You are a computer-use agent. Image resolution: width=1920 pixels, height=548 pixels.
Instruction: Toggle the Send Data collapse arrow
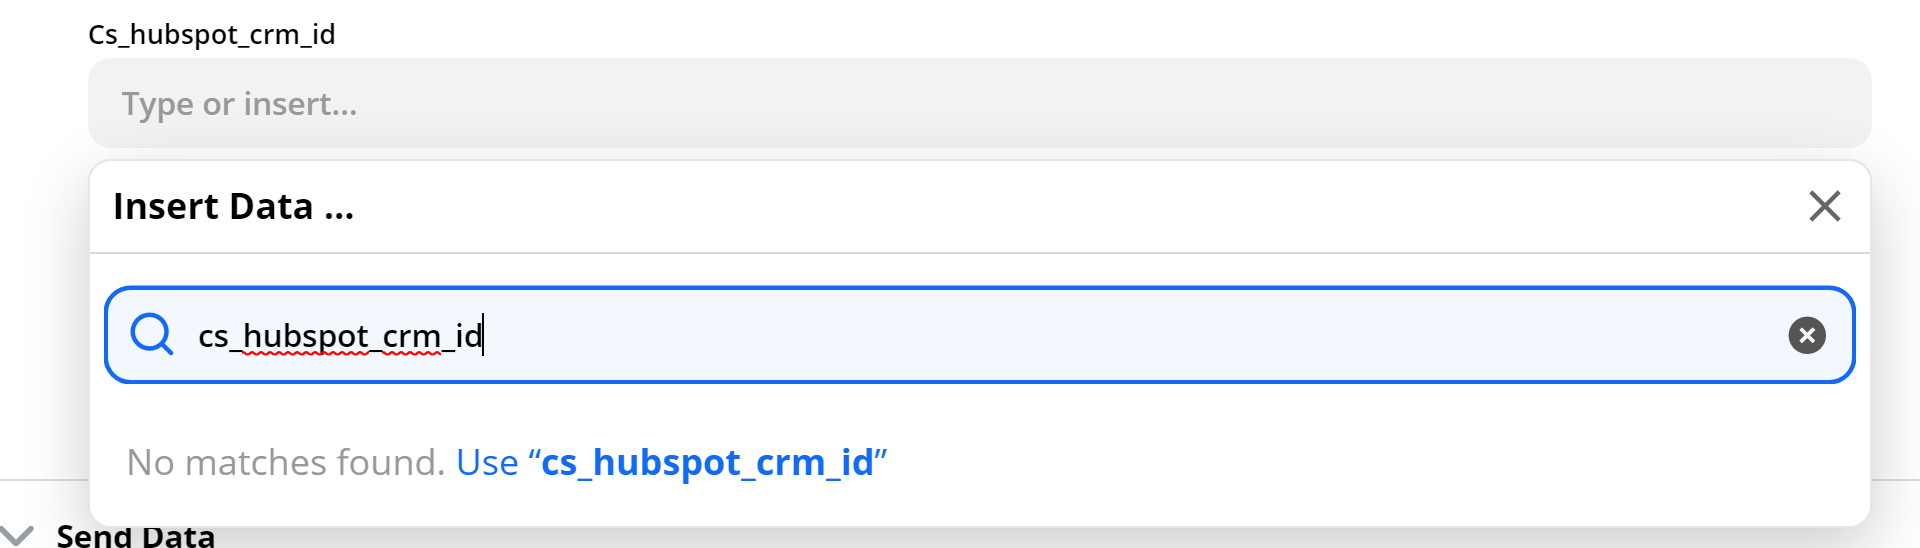[x=17, y=535]
